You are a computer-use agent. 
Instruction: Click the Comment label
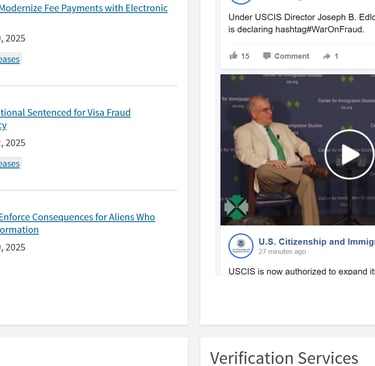pyautogui.click(x=292, y=56)
